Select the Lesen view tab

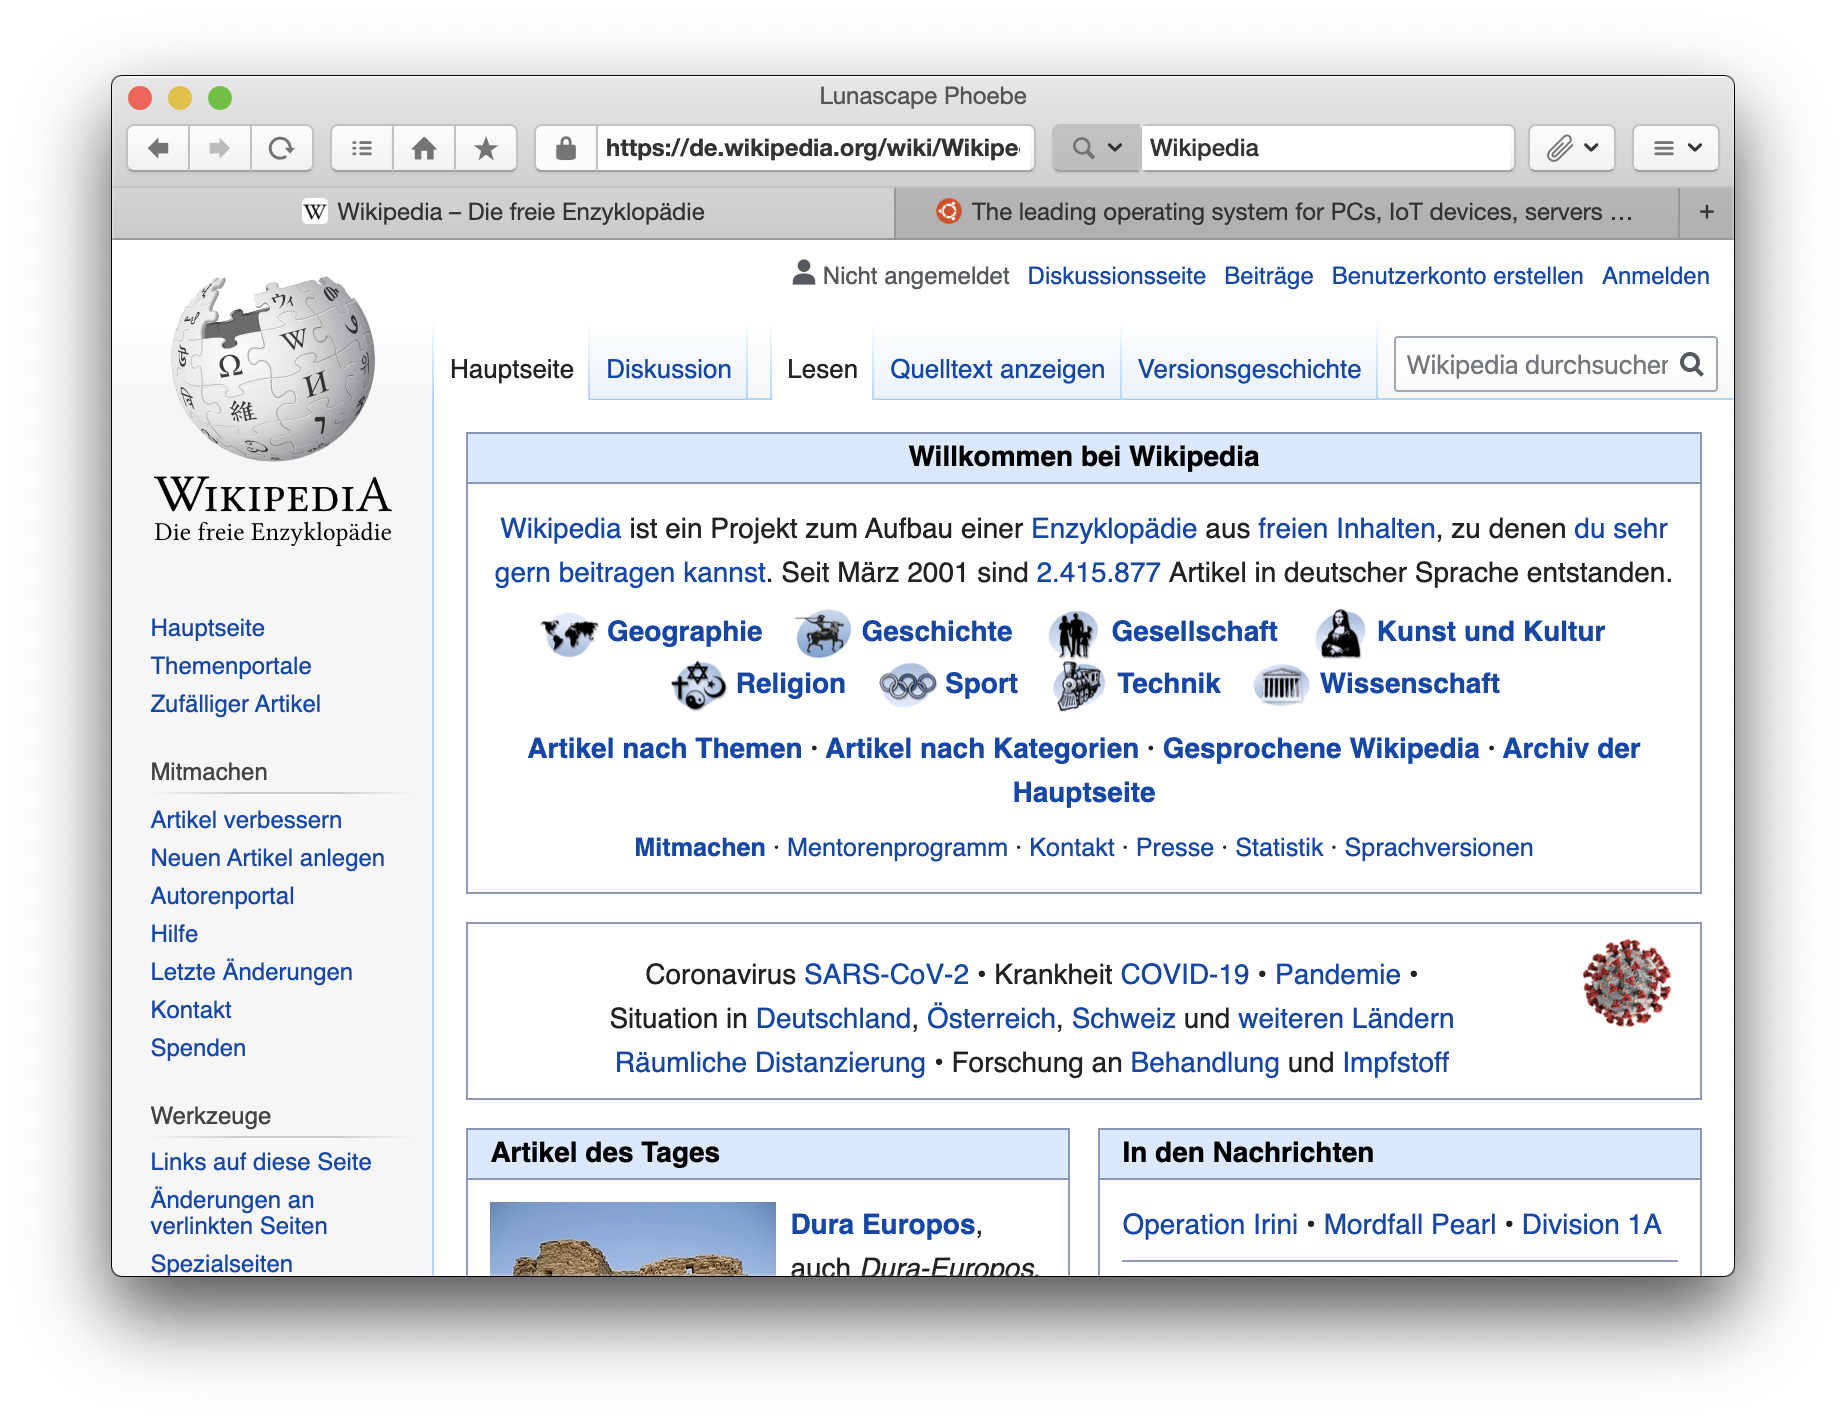click(x=822, y=369)
